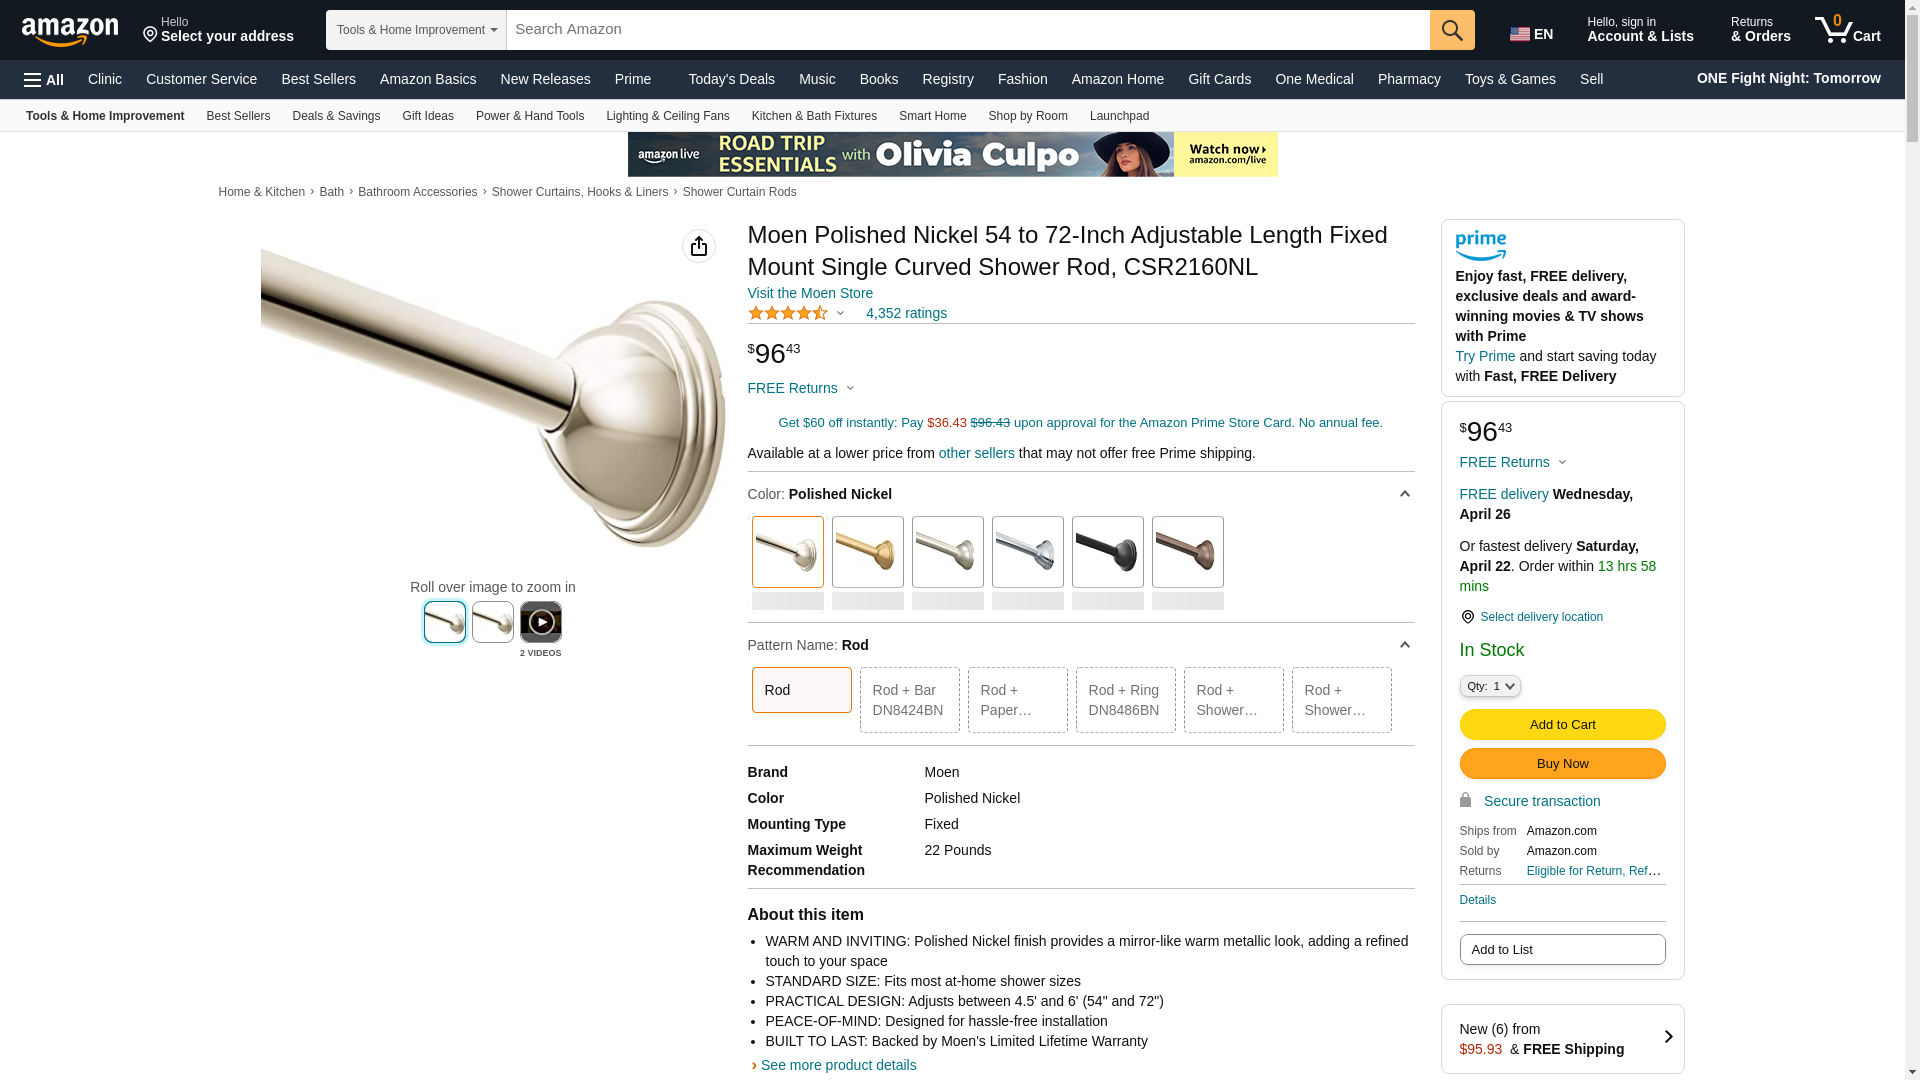Expand the search category dropdown
1920x1080 pixels.
point(416,30)
